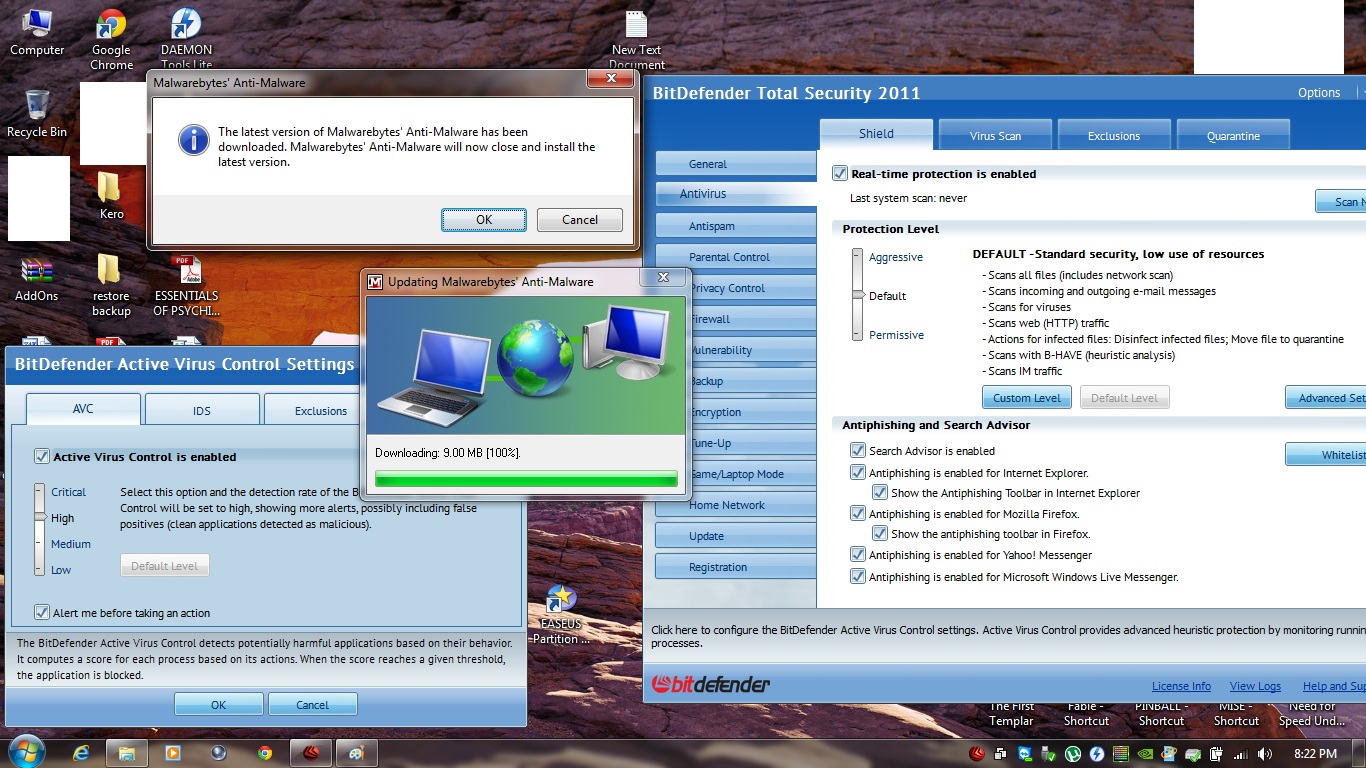This screenshot has height=768, width=1366.
Task: Click OK in Active Virus Control Settings
Action: click(x=219, y=705)
